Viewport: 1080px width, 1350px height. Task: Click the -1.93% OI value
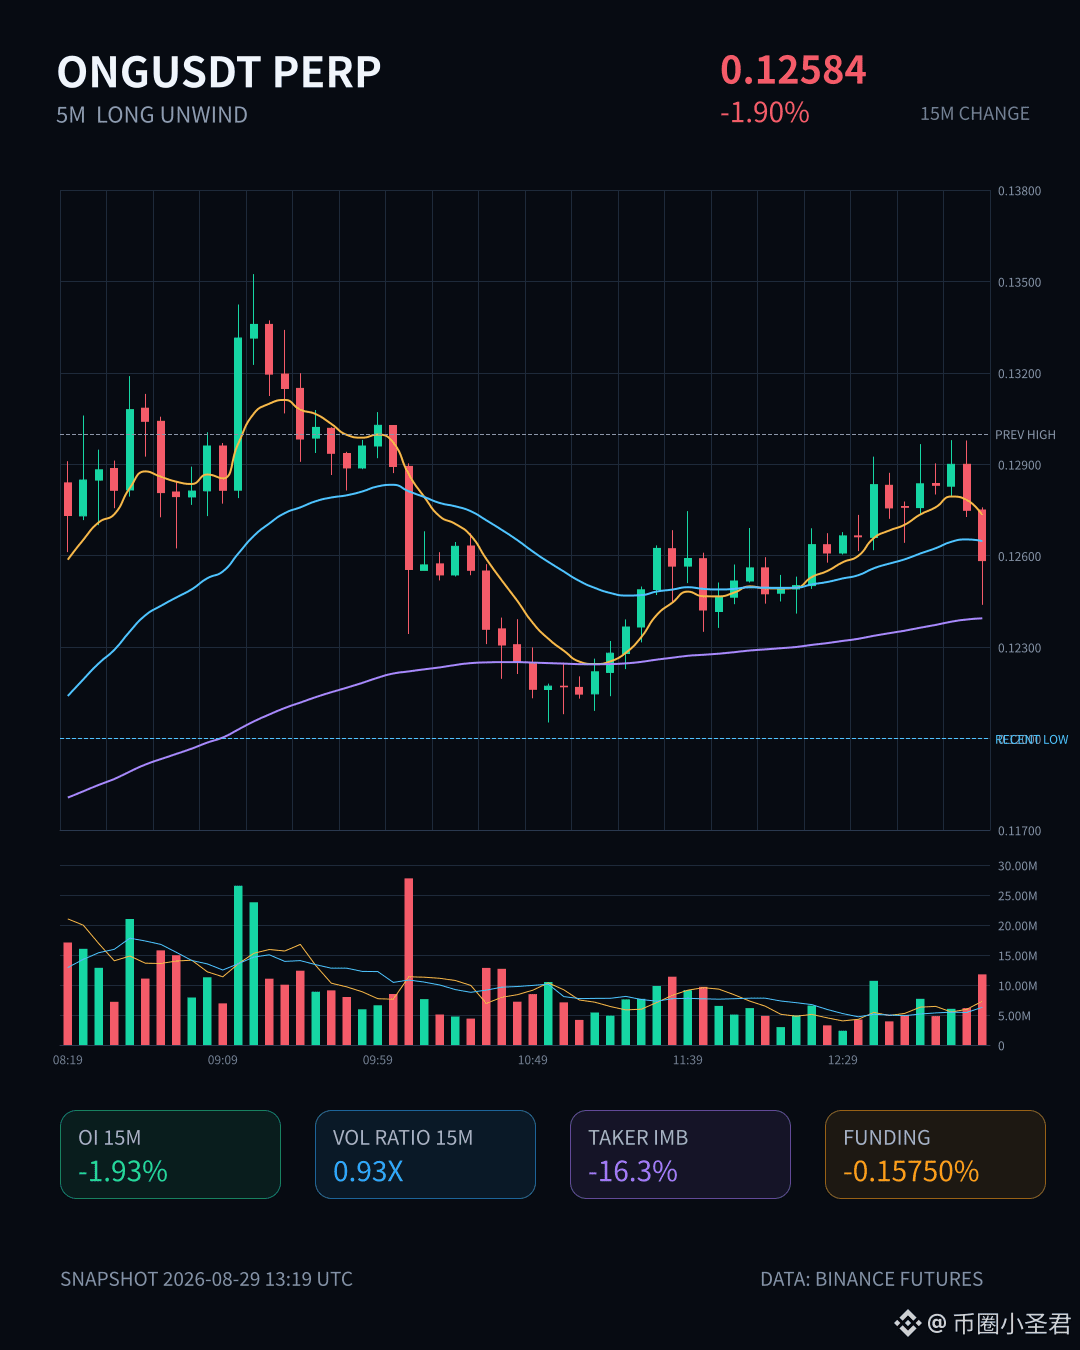(x=123, y=1171)
